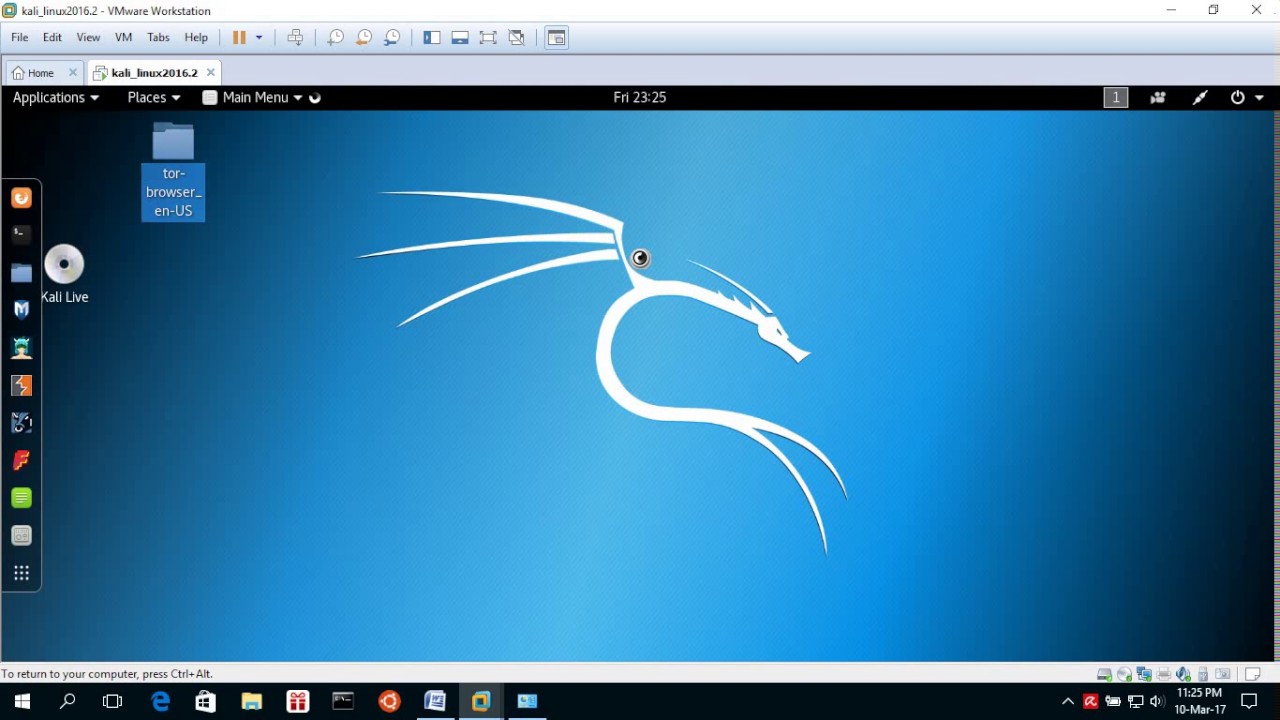Close the Home tab
This screenshot has width=1280, height=720.
tap(73, 73)
